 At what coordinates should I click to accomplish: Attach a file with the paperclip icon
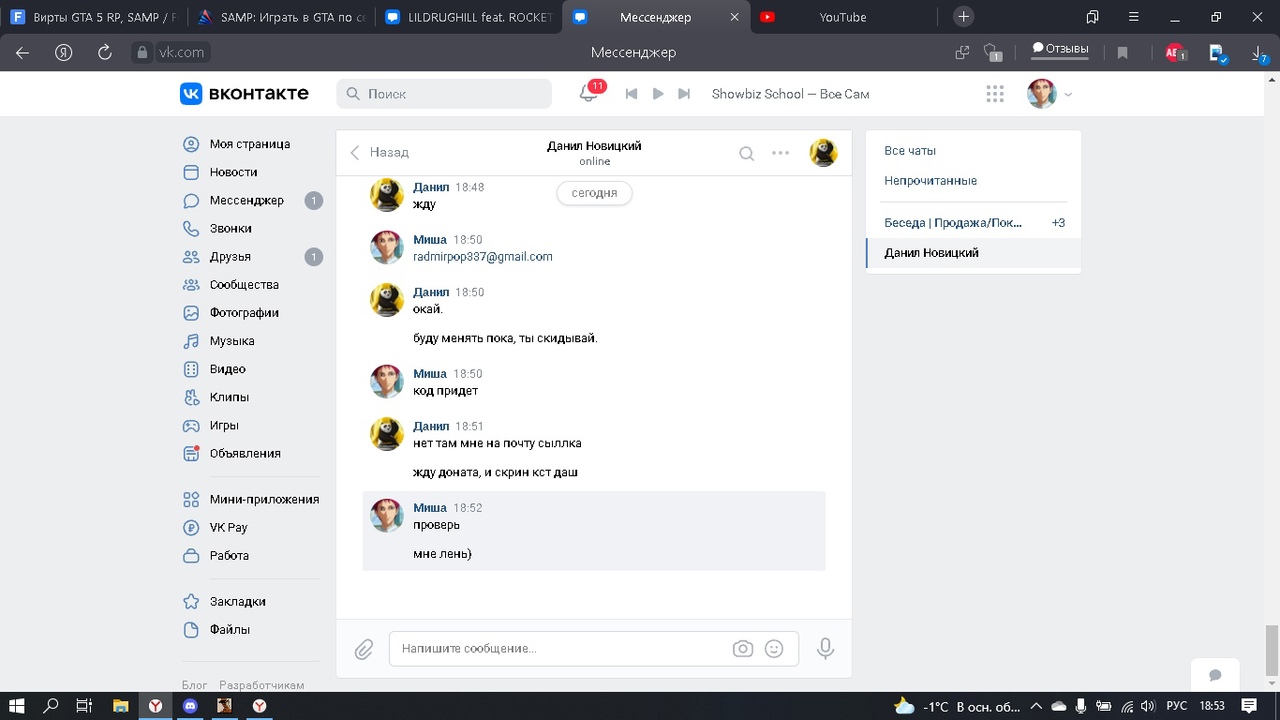(364, 649)
